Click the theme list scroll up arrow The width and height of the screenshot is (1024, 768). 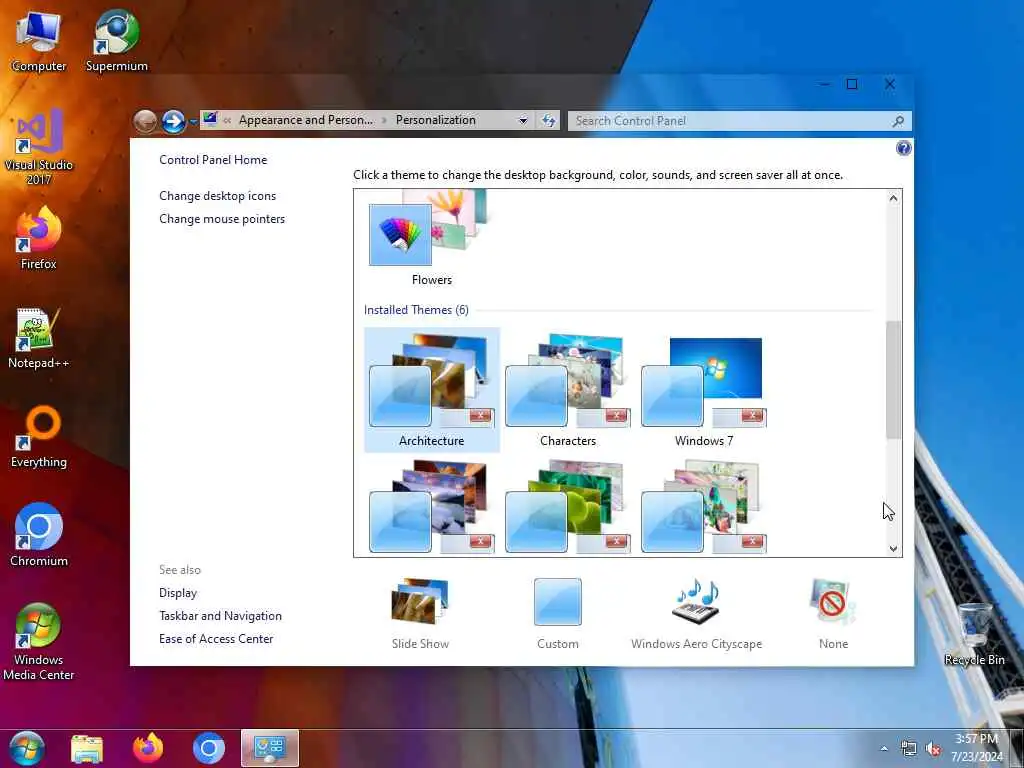click(x=893, y=198)
